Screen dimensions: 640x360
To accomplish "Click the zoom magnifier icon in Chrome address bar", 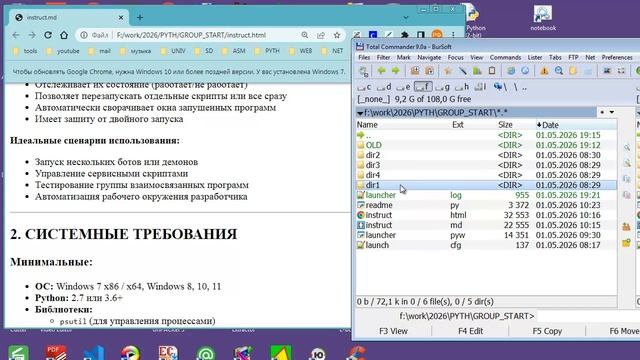I will click(304, 35).
